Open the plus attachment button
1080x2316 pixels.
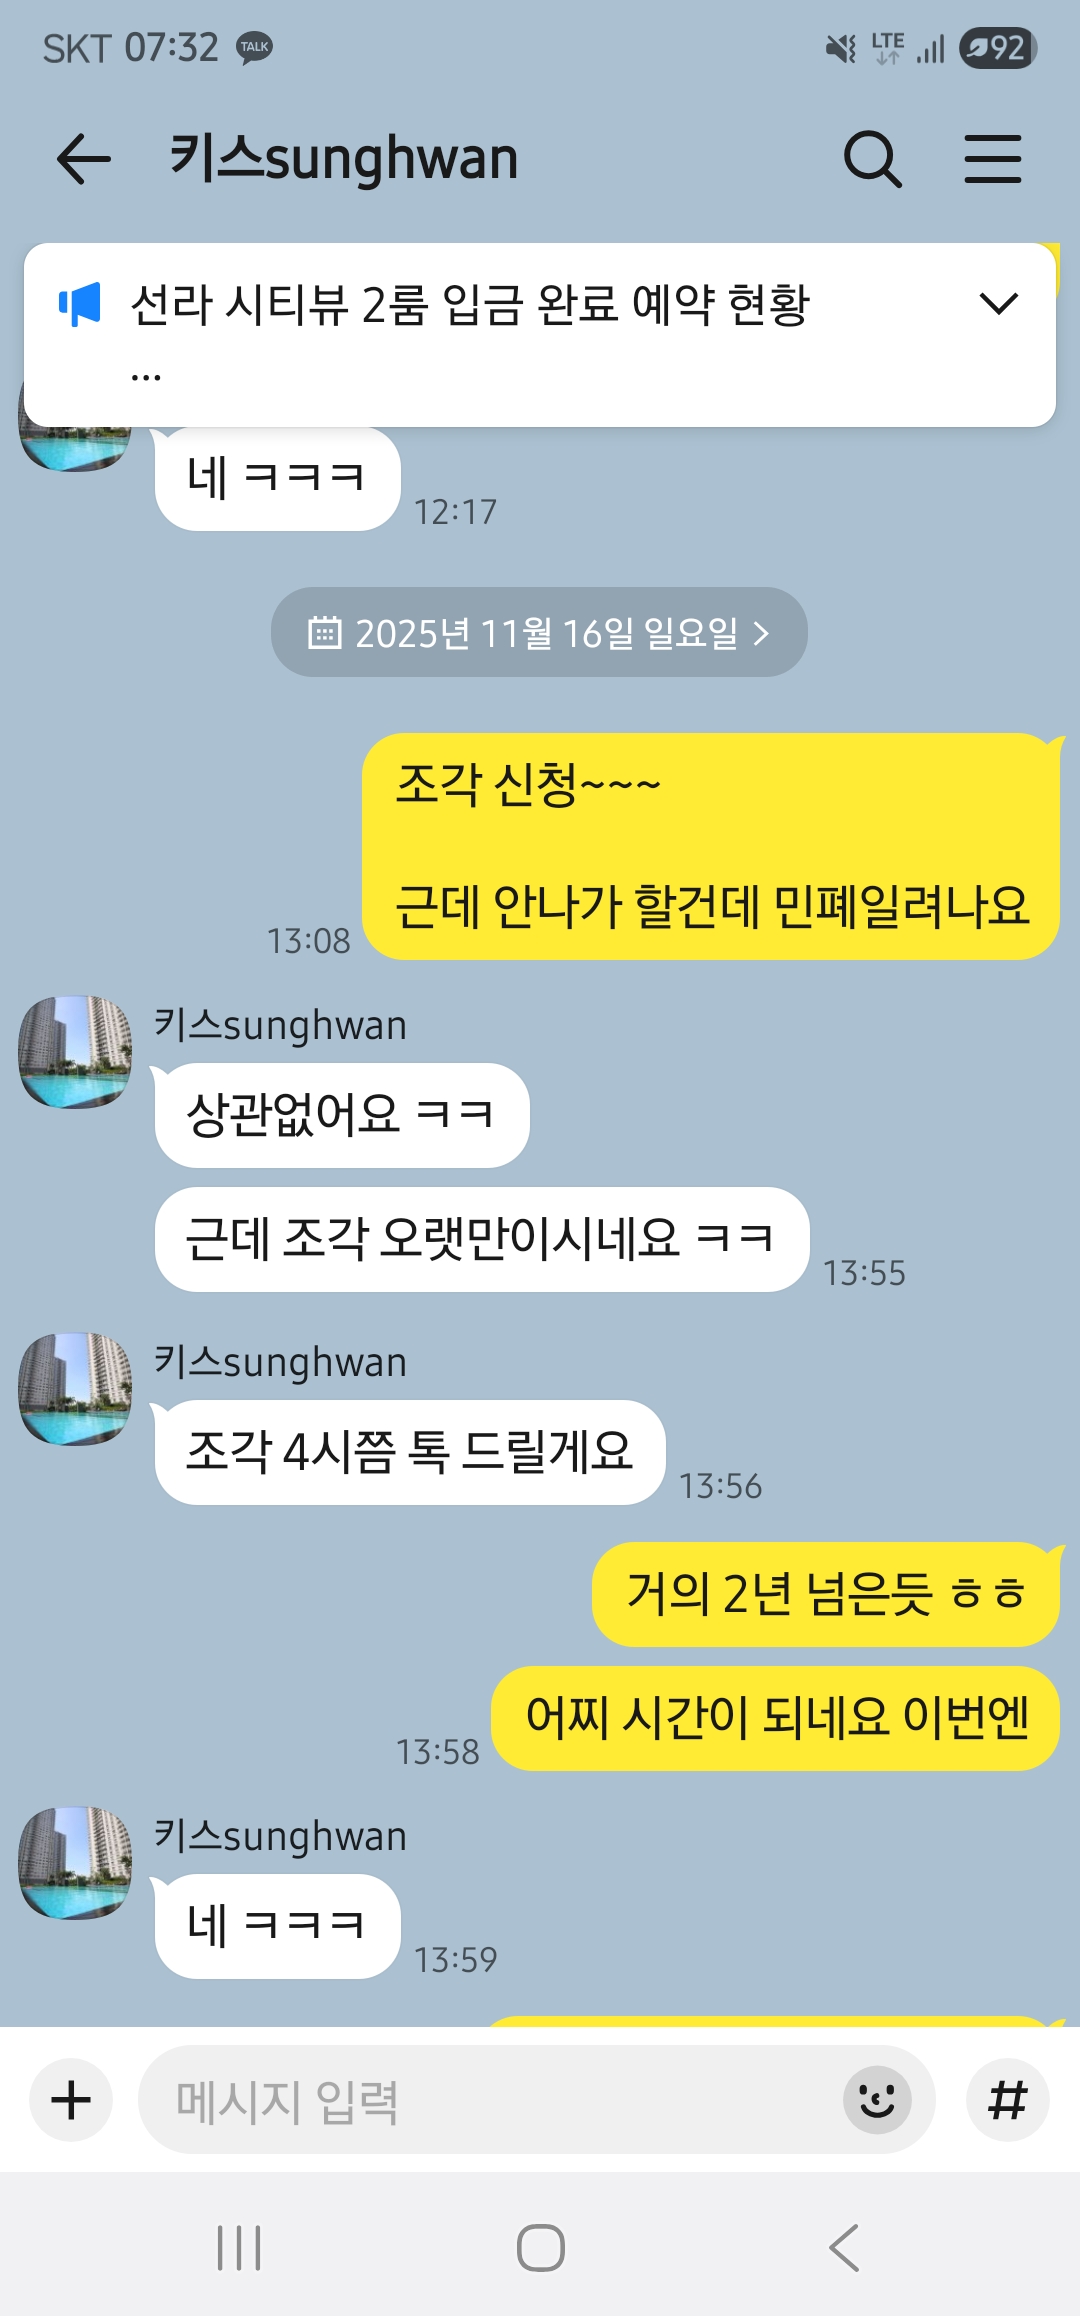click(71, 2099)
